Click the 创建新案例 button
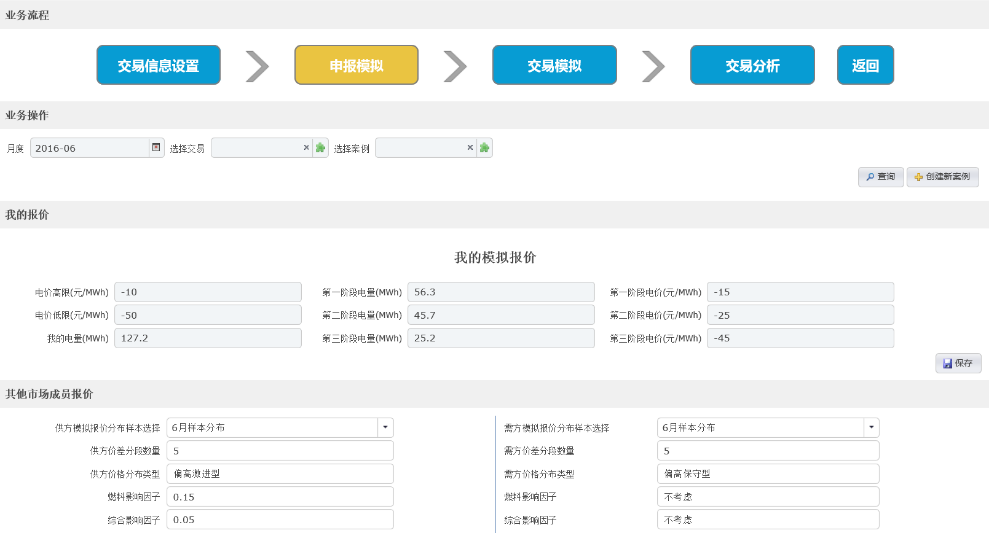989x533 pixels. pyautogui.click(x=943, y=177)
